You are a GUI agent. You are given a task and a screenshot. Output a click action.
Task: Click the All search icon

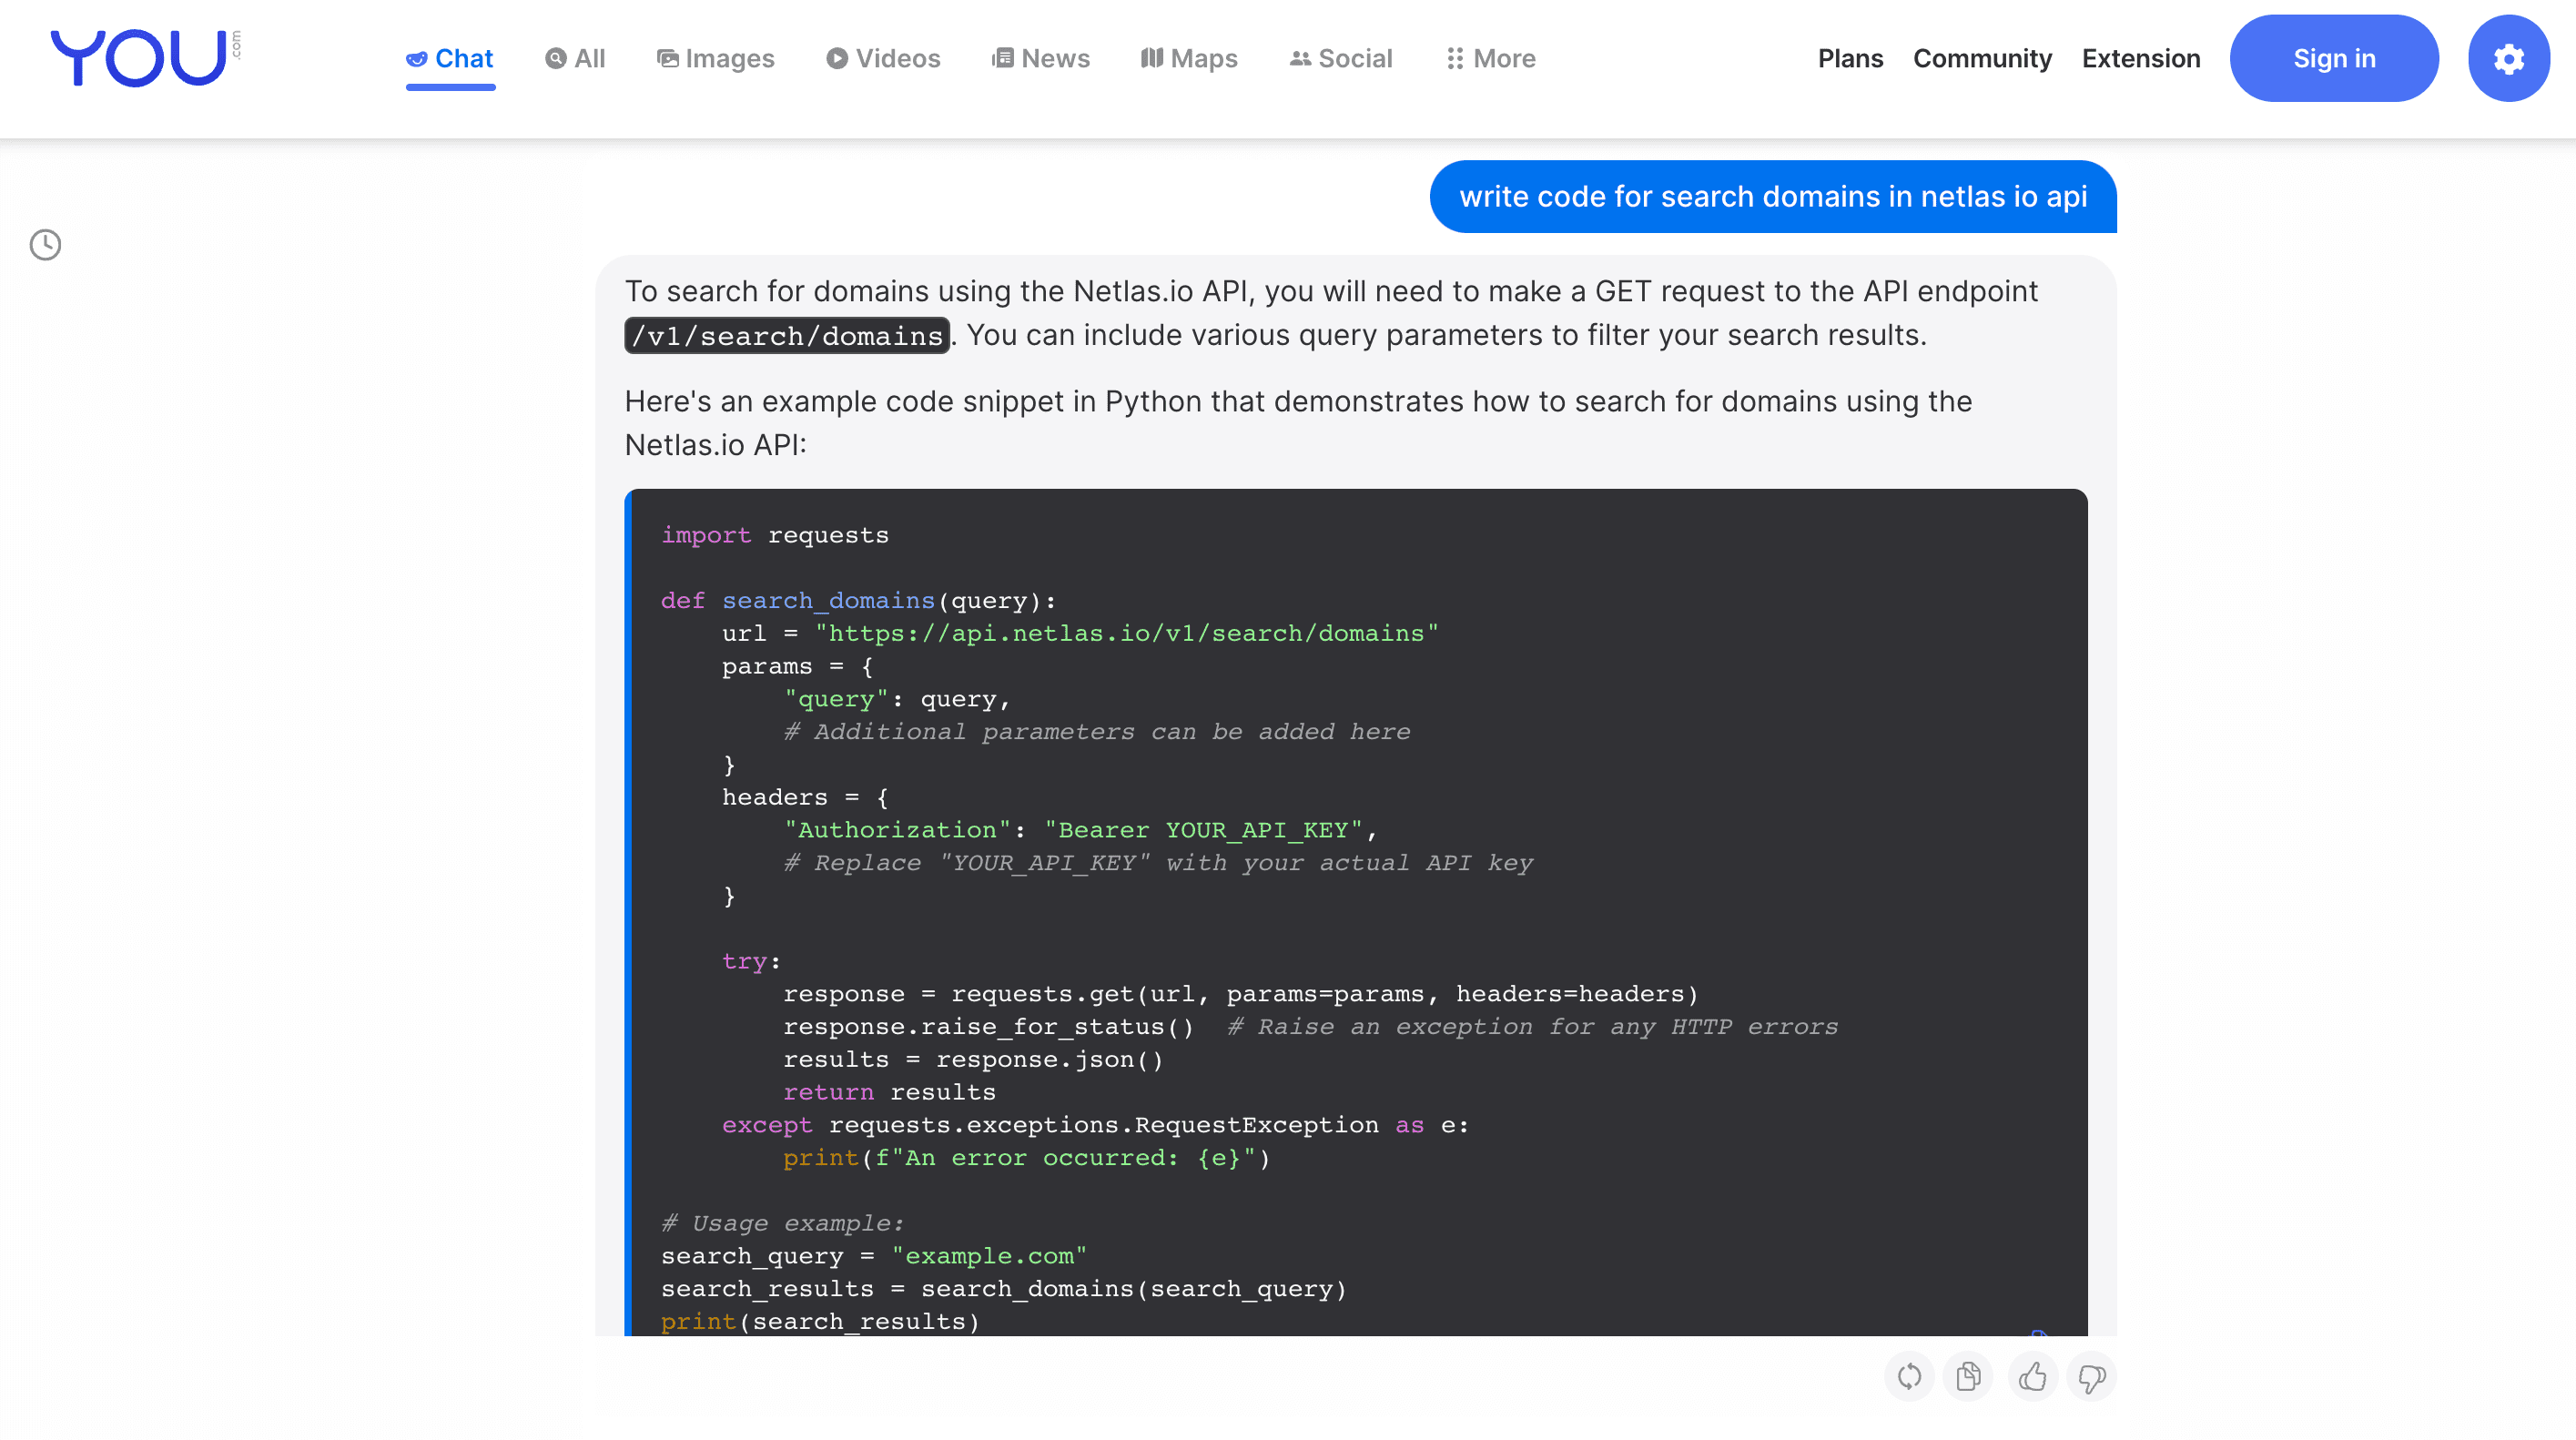point(555,58)
